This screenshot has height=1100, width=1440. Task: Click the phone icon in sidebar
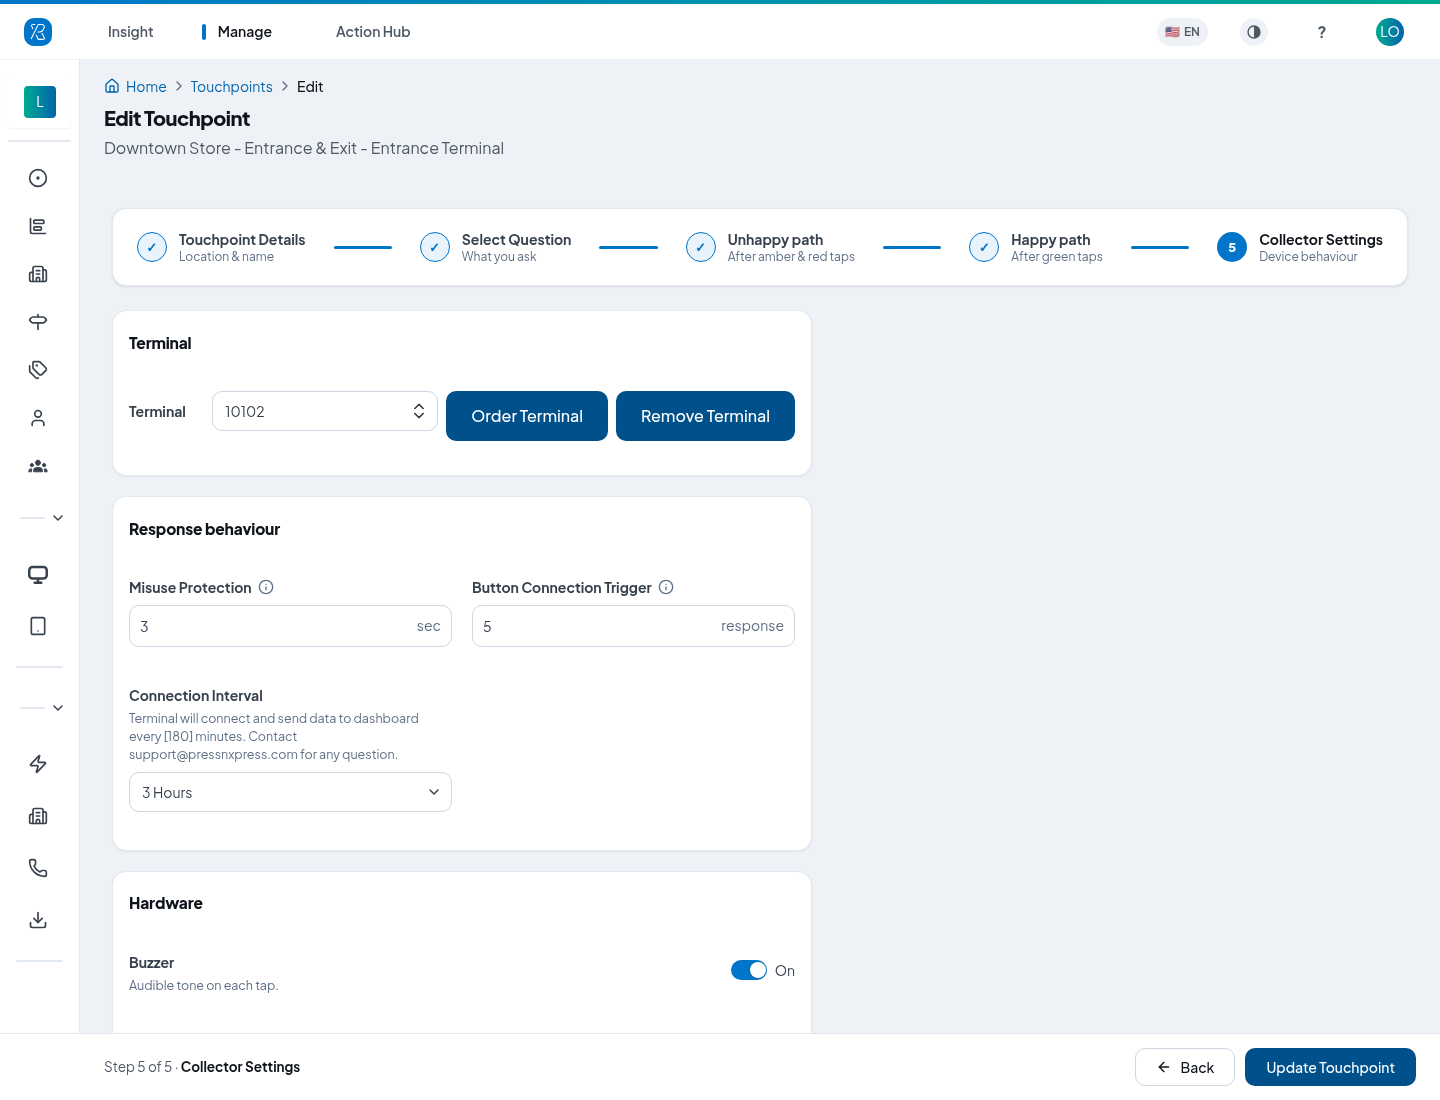[x=38, y=868]
